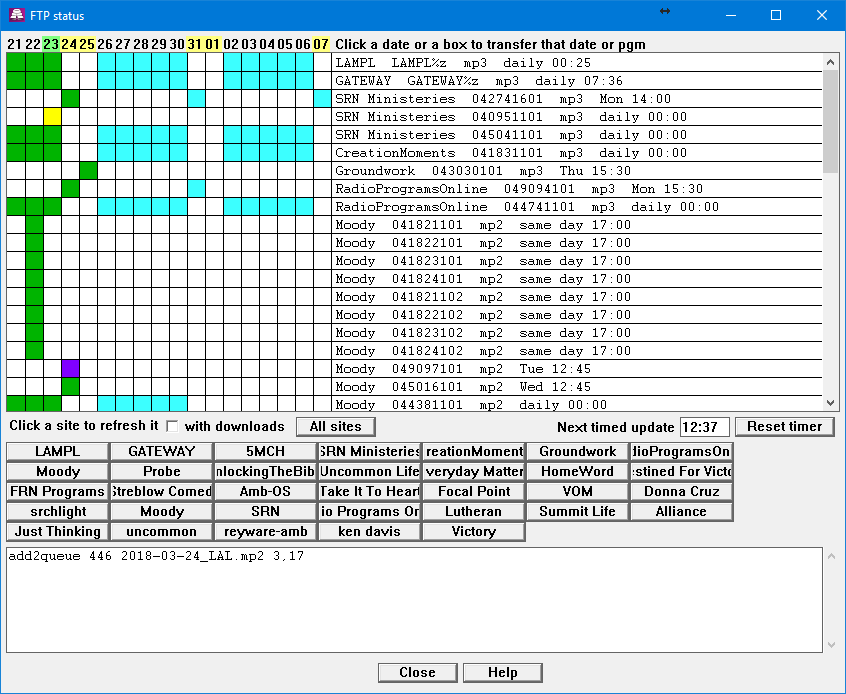
Task: Refresh the CreationMoments site button
Action: pos(474,451)
